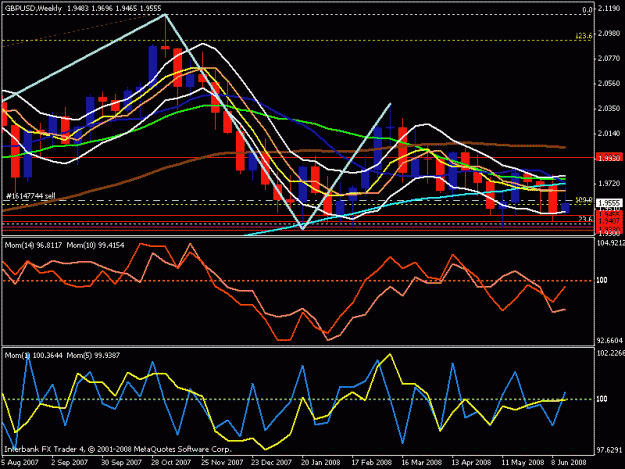Click the 20 Jan 2008 date label

coord(321,463)
